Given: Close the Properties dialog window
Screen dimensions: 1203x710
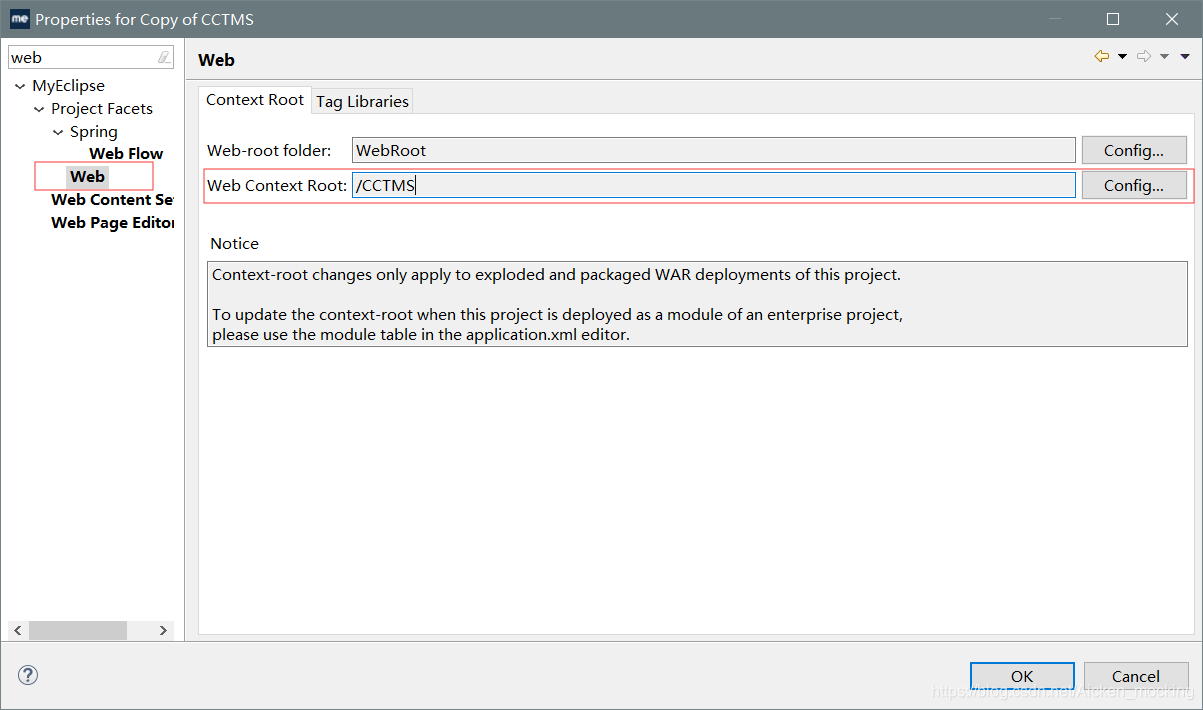Looking at the screenshot, I should click(1172, 18).
